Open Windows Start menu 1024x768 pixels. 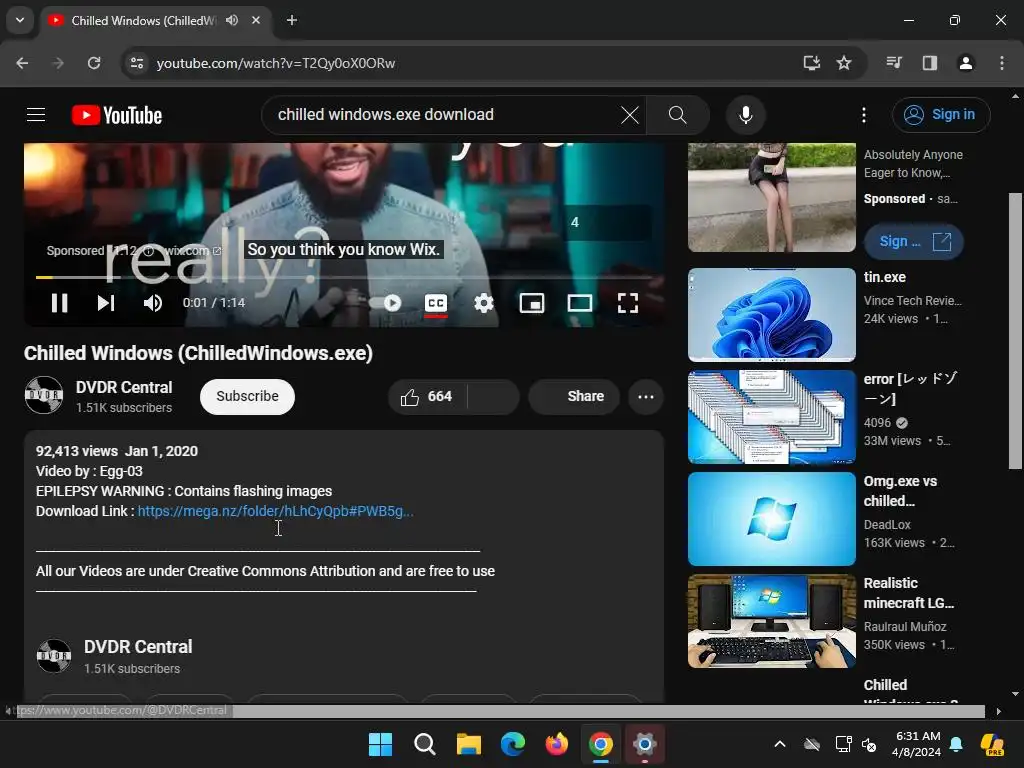point(381,744)
